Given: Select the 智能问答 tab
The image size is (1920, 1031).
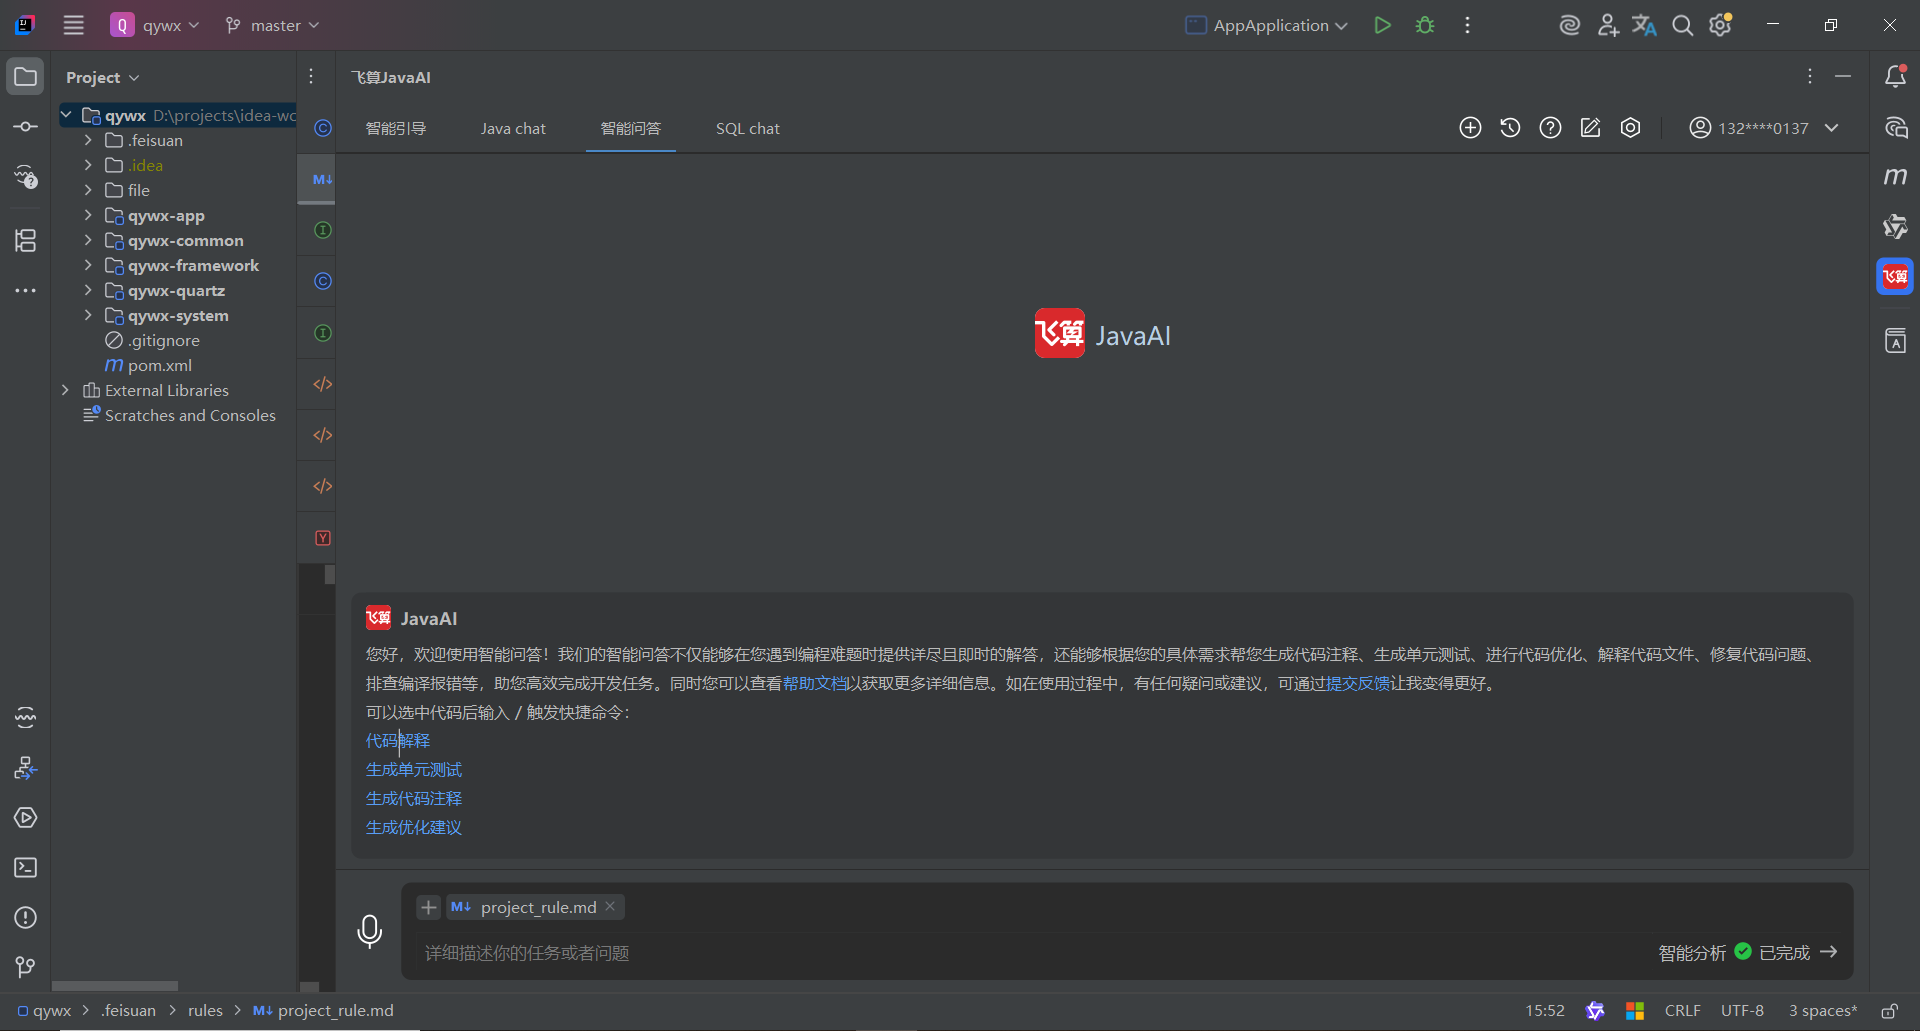Looking at the screenshot, I should point(631,128).
